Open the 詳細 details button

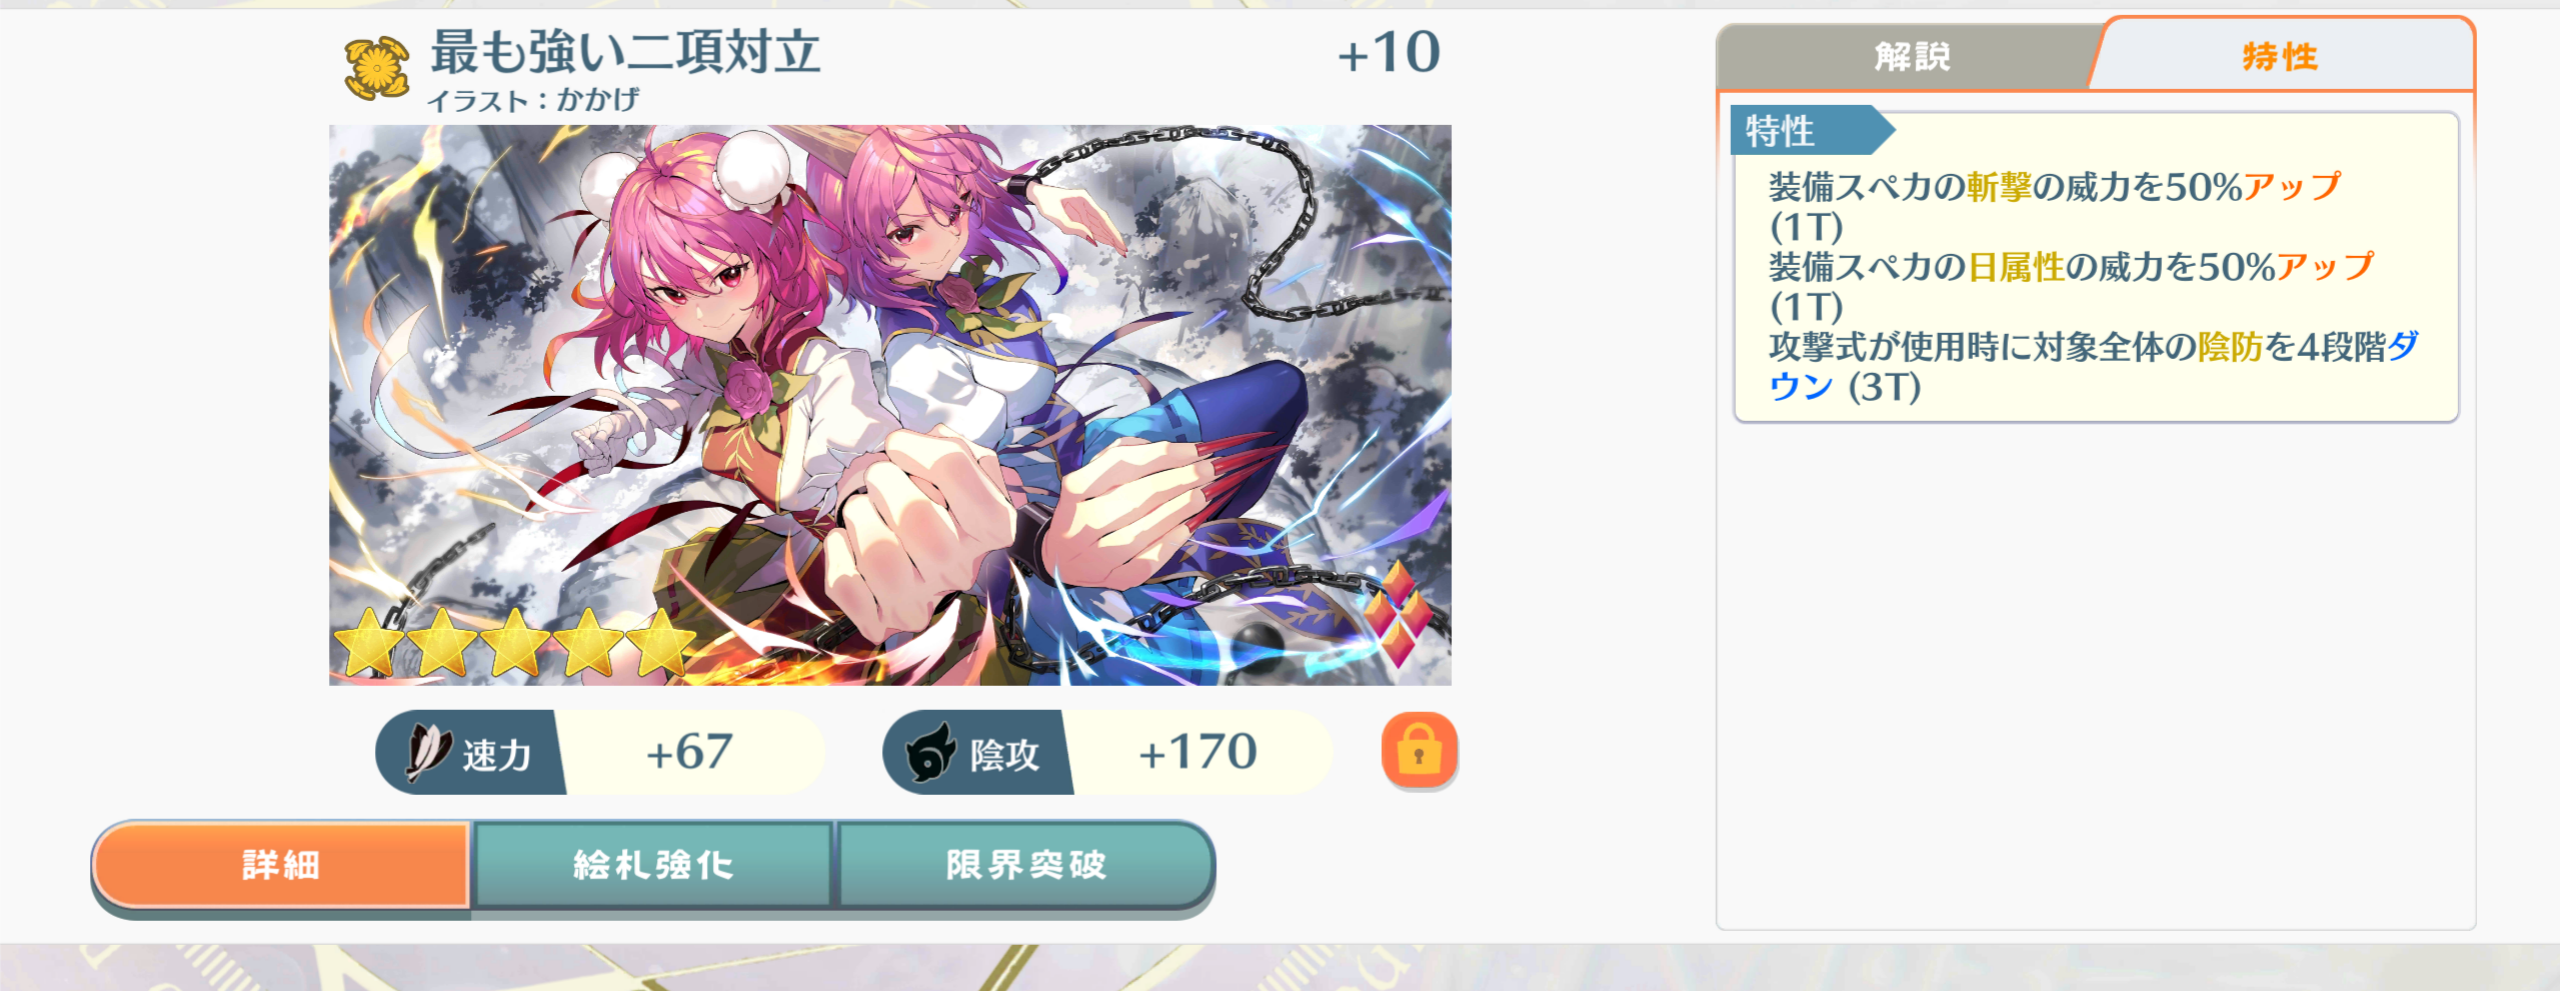[x=281, y=865]
